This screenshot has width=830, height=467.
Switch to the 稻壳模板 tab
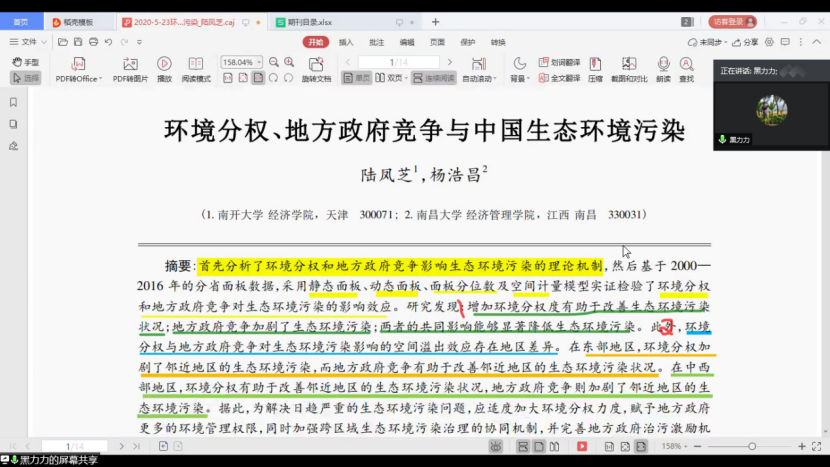click(x=78, y=22)
